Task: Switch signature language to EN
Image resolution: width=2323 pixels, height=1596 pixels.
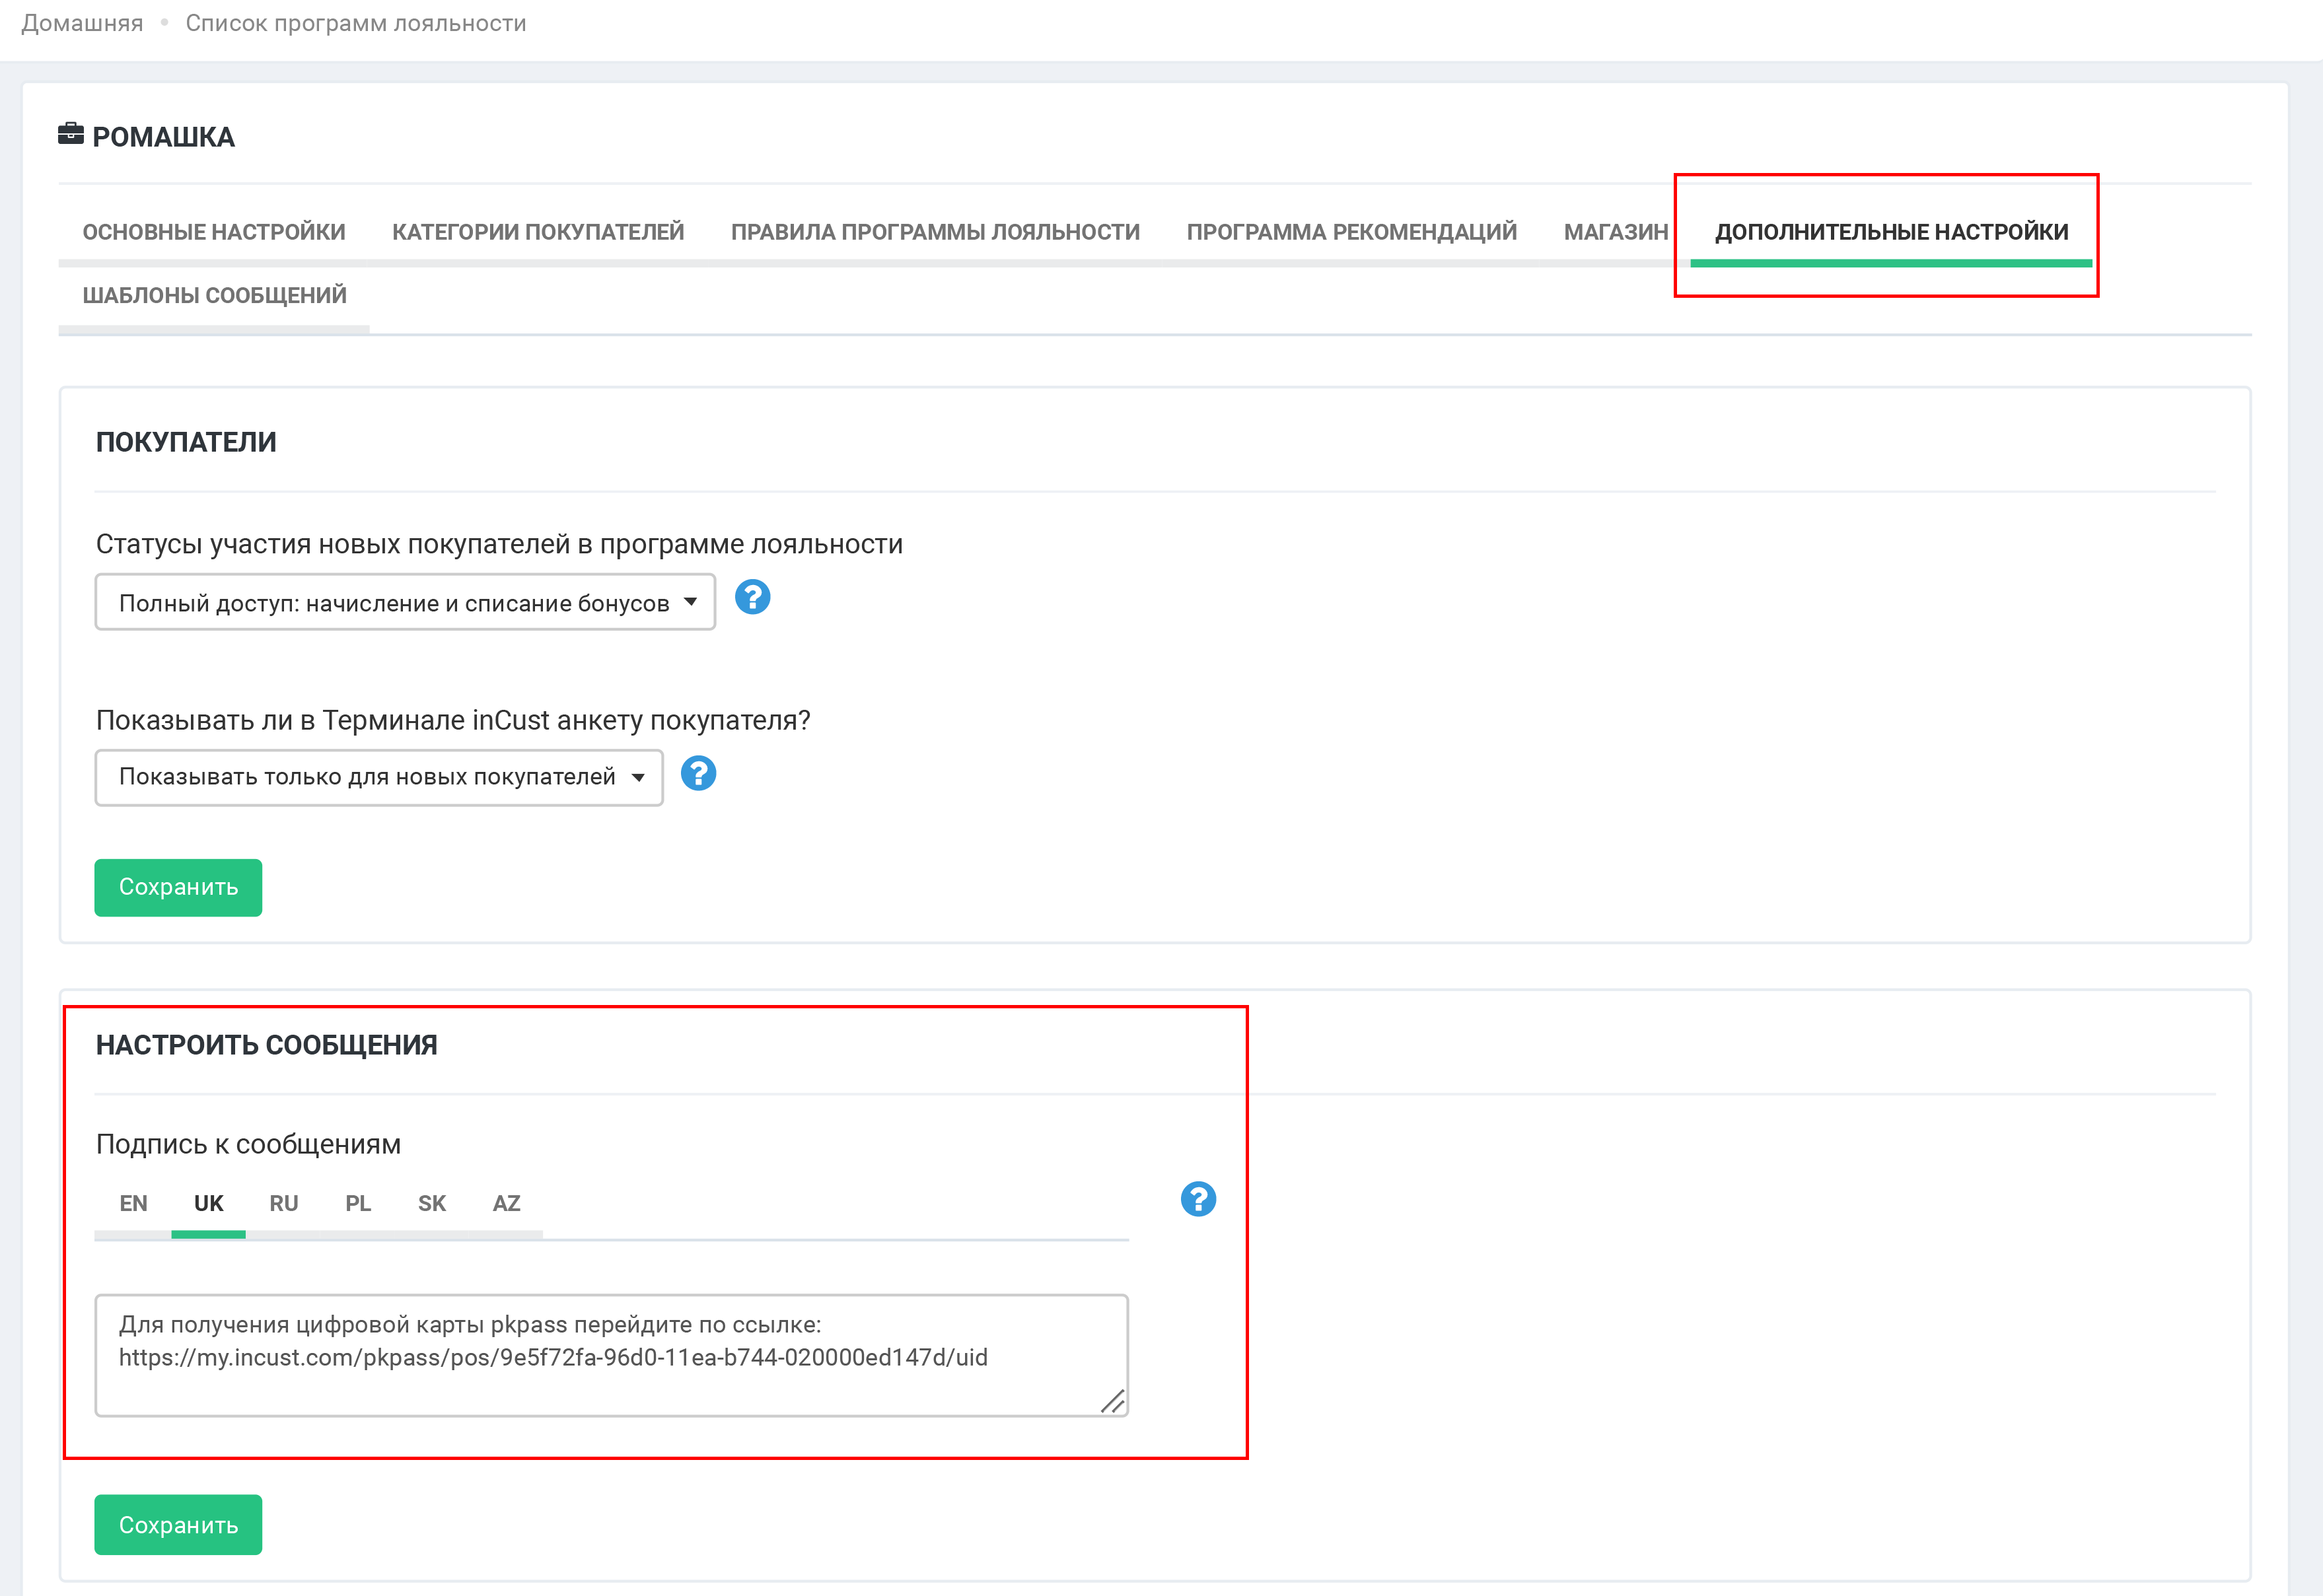Action: [x=133, y=1203]
